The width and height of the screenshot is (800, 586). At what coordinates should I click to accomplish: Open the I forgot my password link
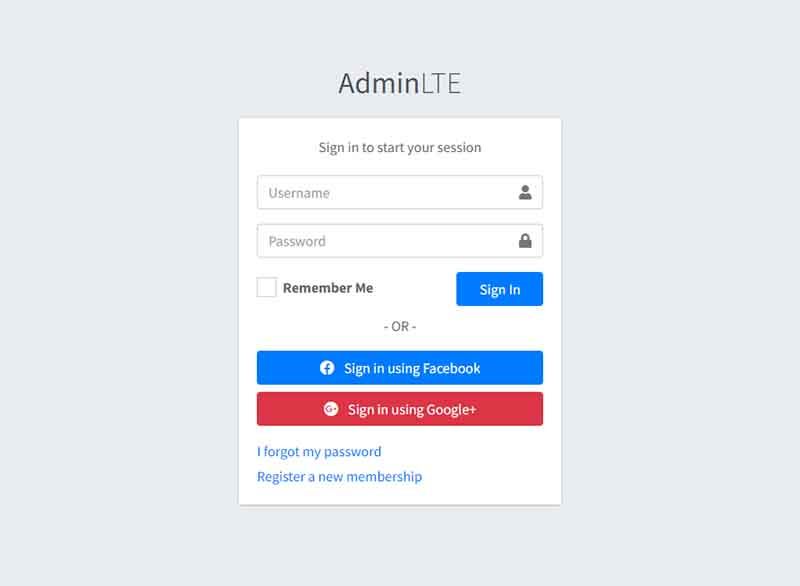(319, 452)
